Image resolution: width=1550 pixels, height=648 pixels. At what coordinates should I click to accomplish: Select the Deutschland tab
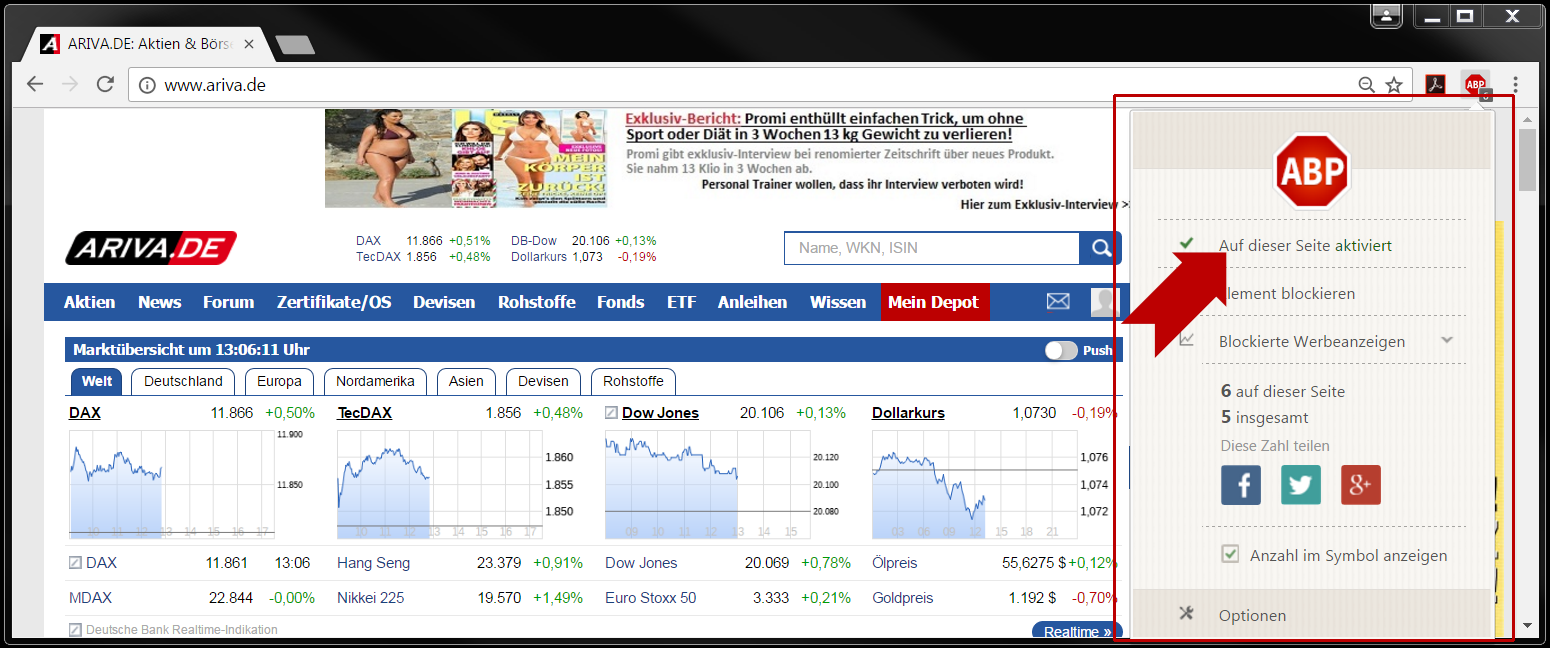pos(183,381)
